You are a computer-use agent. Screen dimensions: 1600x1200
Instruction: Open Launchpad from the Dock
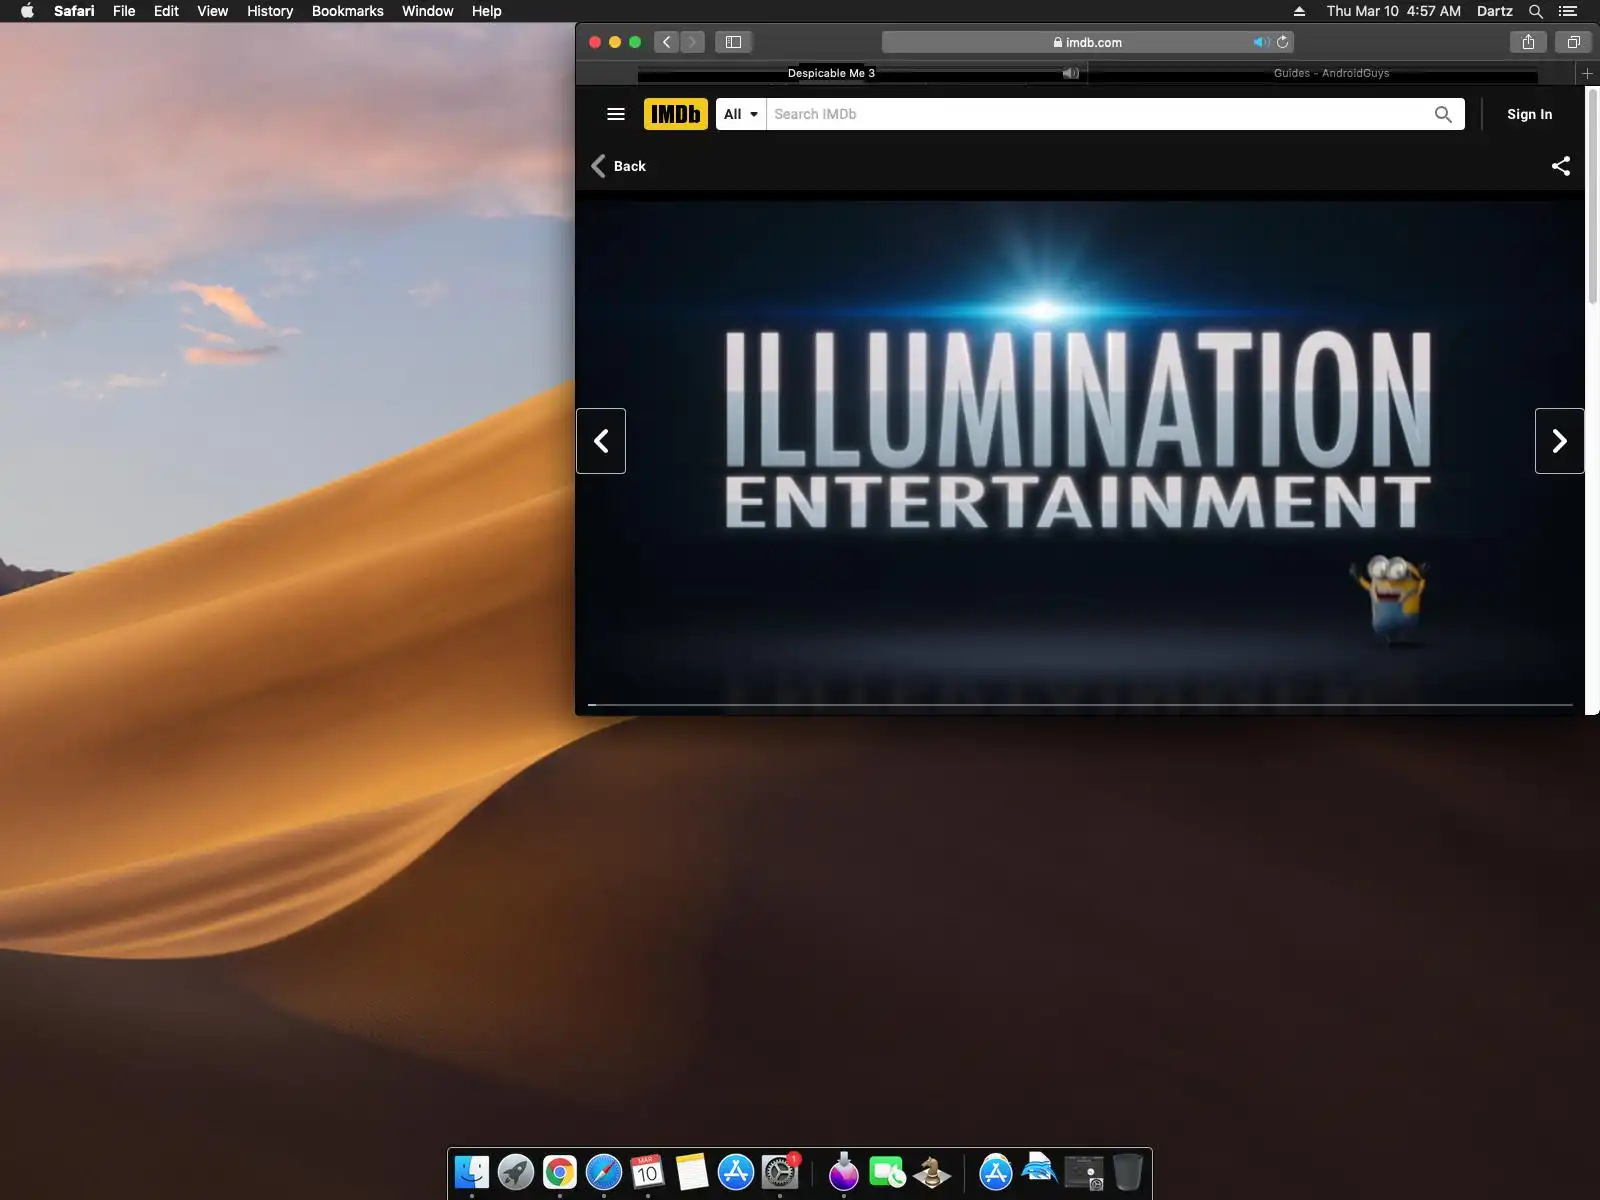516,1172
